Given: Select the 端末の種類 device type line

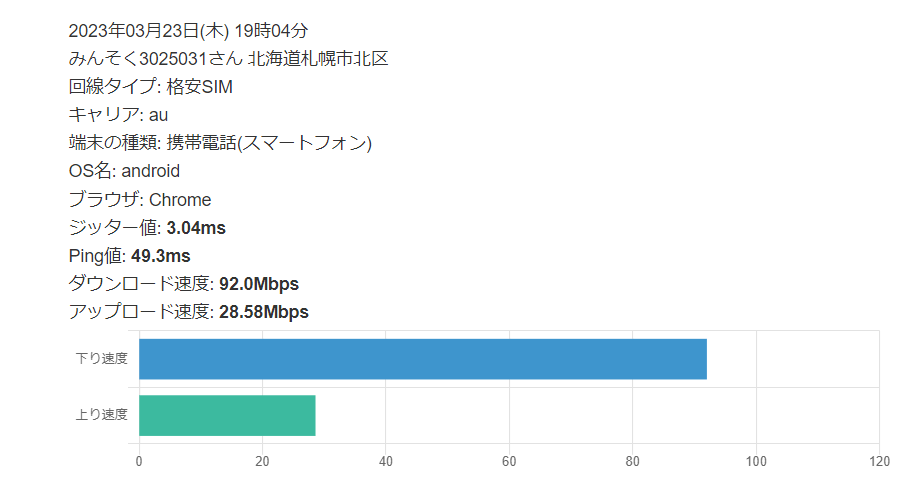Looking at the screenshot, I should pyautogui.click(x=220, y=143).
